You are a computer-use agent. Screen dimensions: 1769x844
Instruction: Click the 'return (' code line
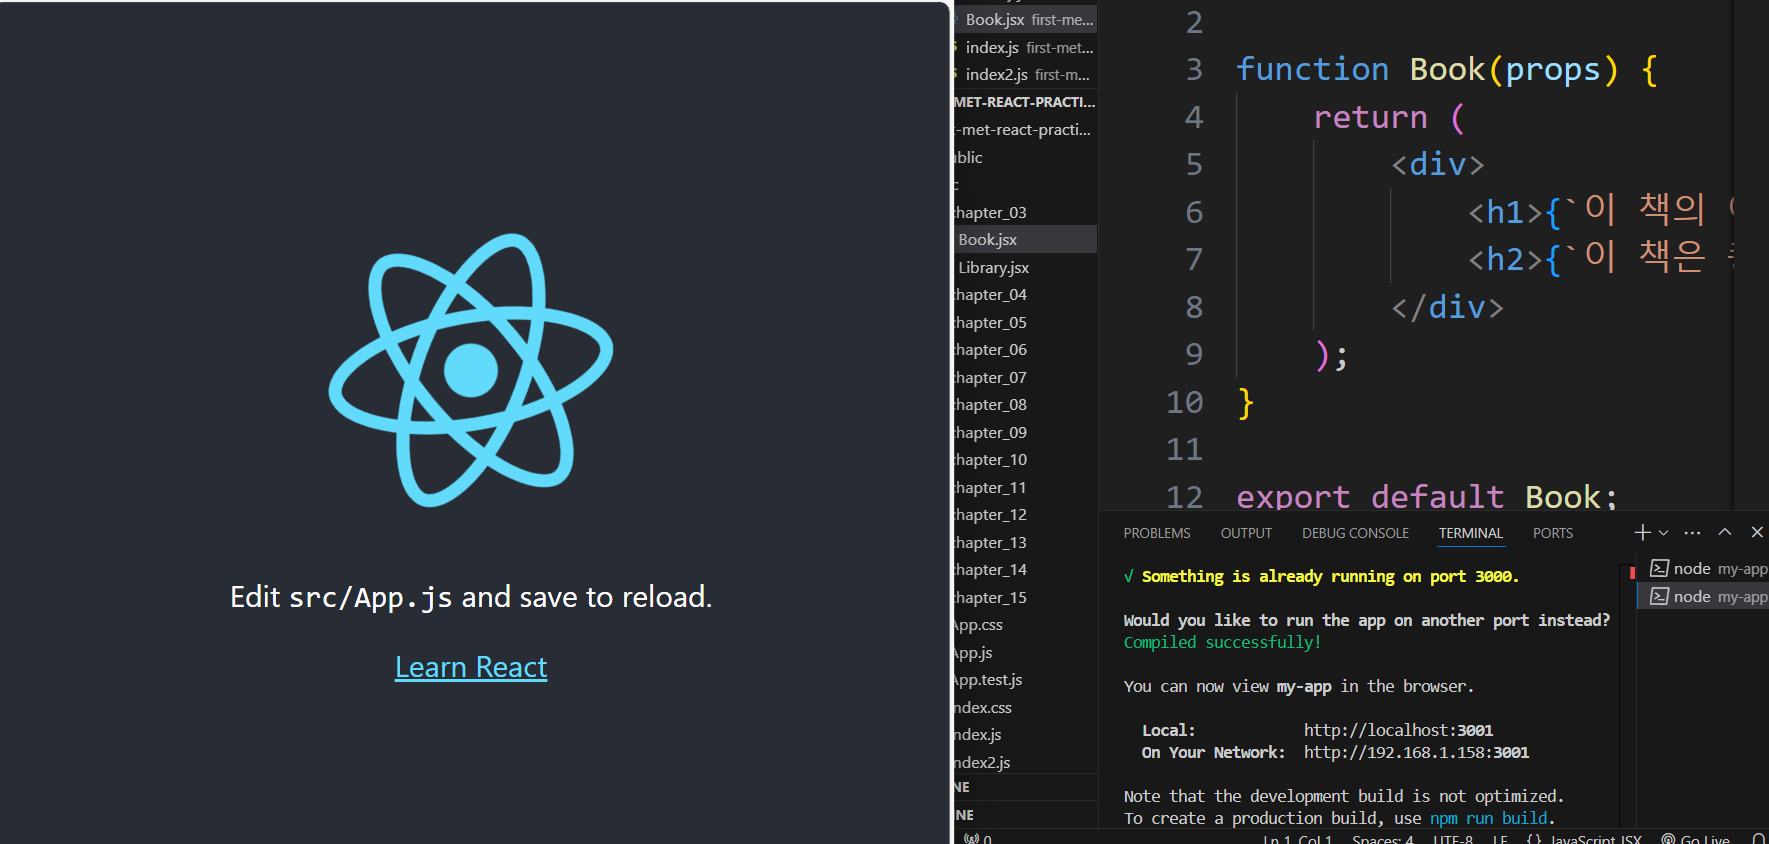coord(1389,117)
